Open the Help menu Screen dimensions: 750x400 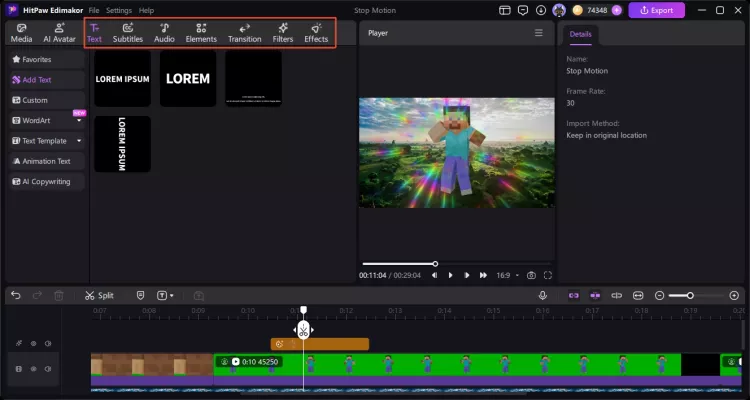146,10
